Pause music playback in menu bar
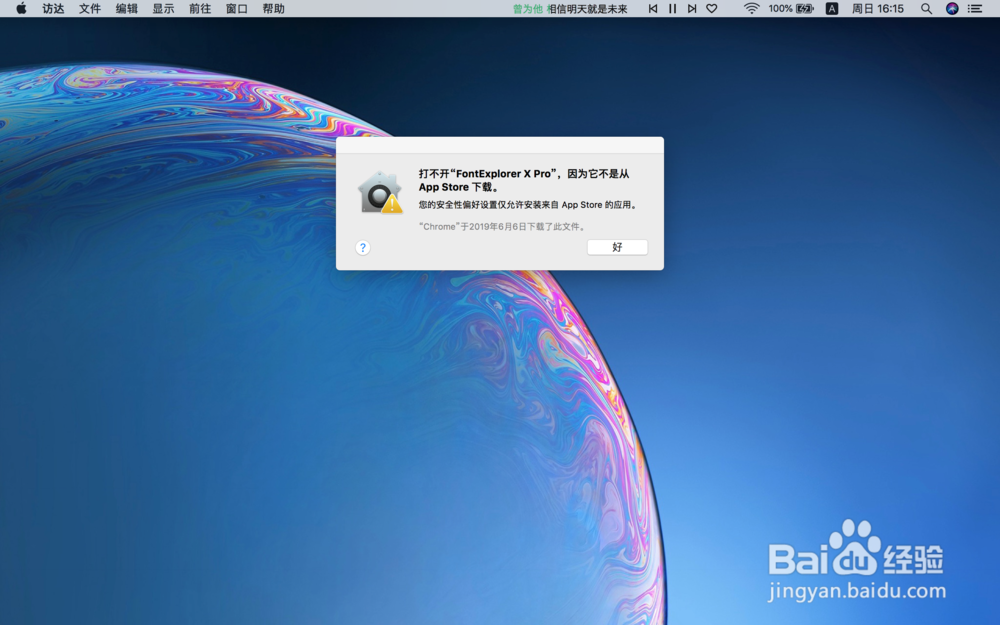Viewport: 1000px width, 625px height. coord(672,8)
